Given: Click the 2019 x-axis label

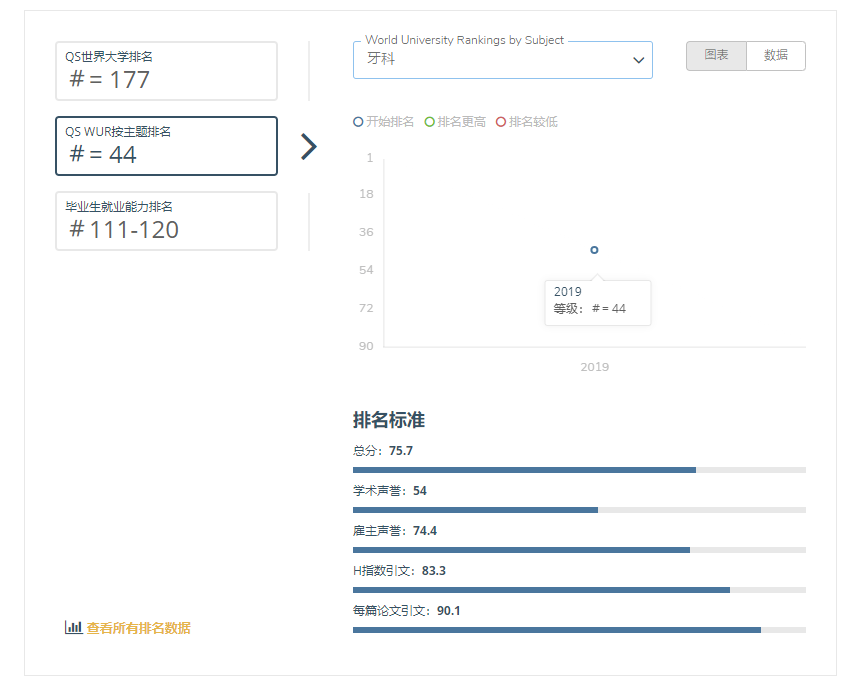Looking at the screenshot, I should point(594,367).
